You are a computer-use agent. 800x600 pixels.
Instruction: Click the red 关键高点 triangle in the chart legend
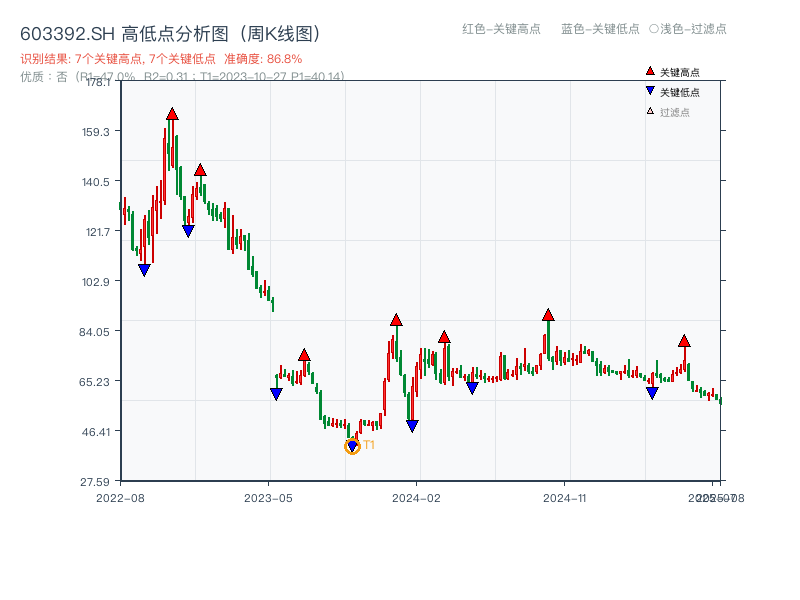pos(649,72)
